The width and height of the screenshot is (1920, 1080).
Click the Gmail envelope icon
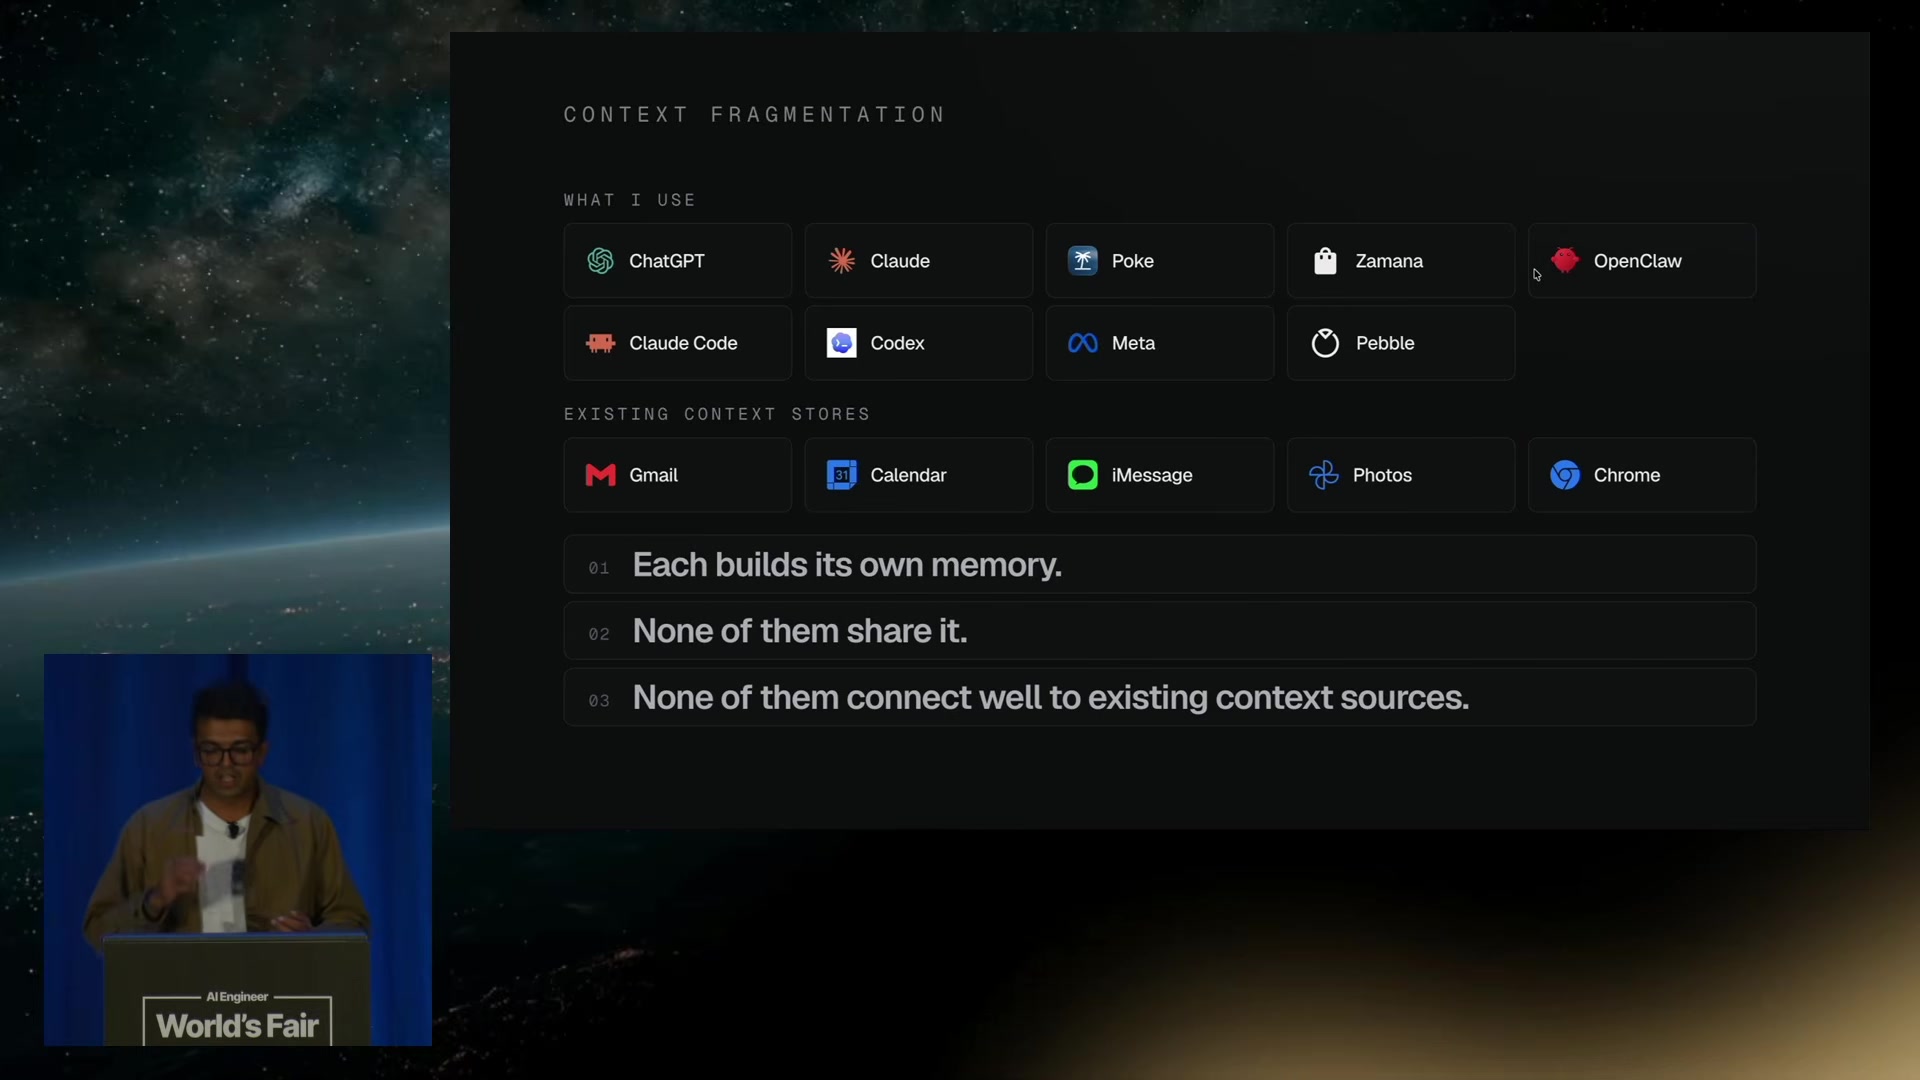(600, 475)
